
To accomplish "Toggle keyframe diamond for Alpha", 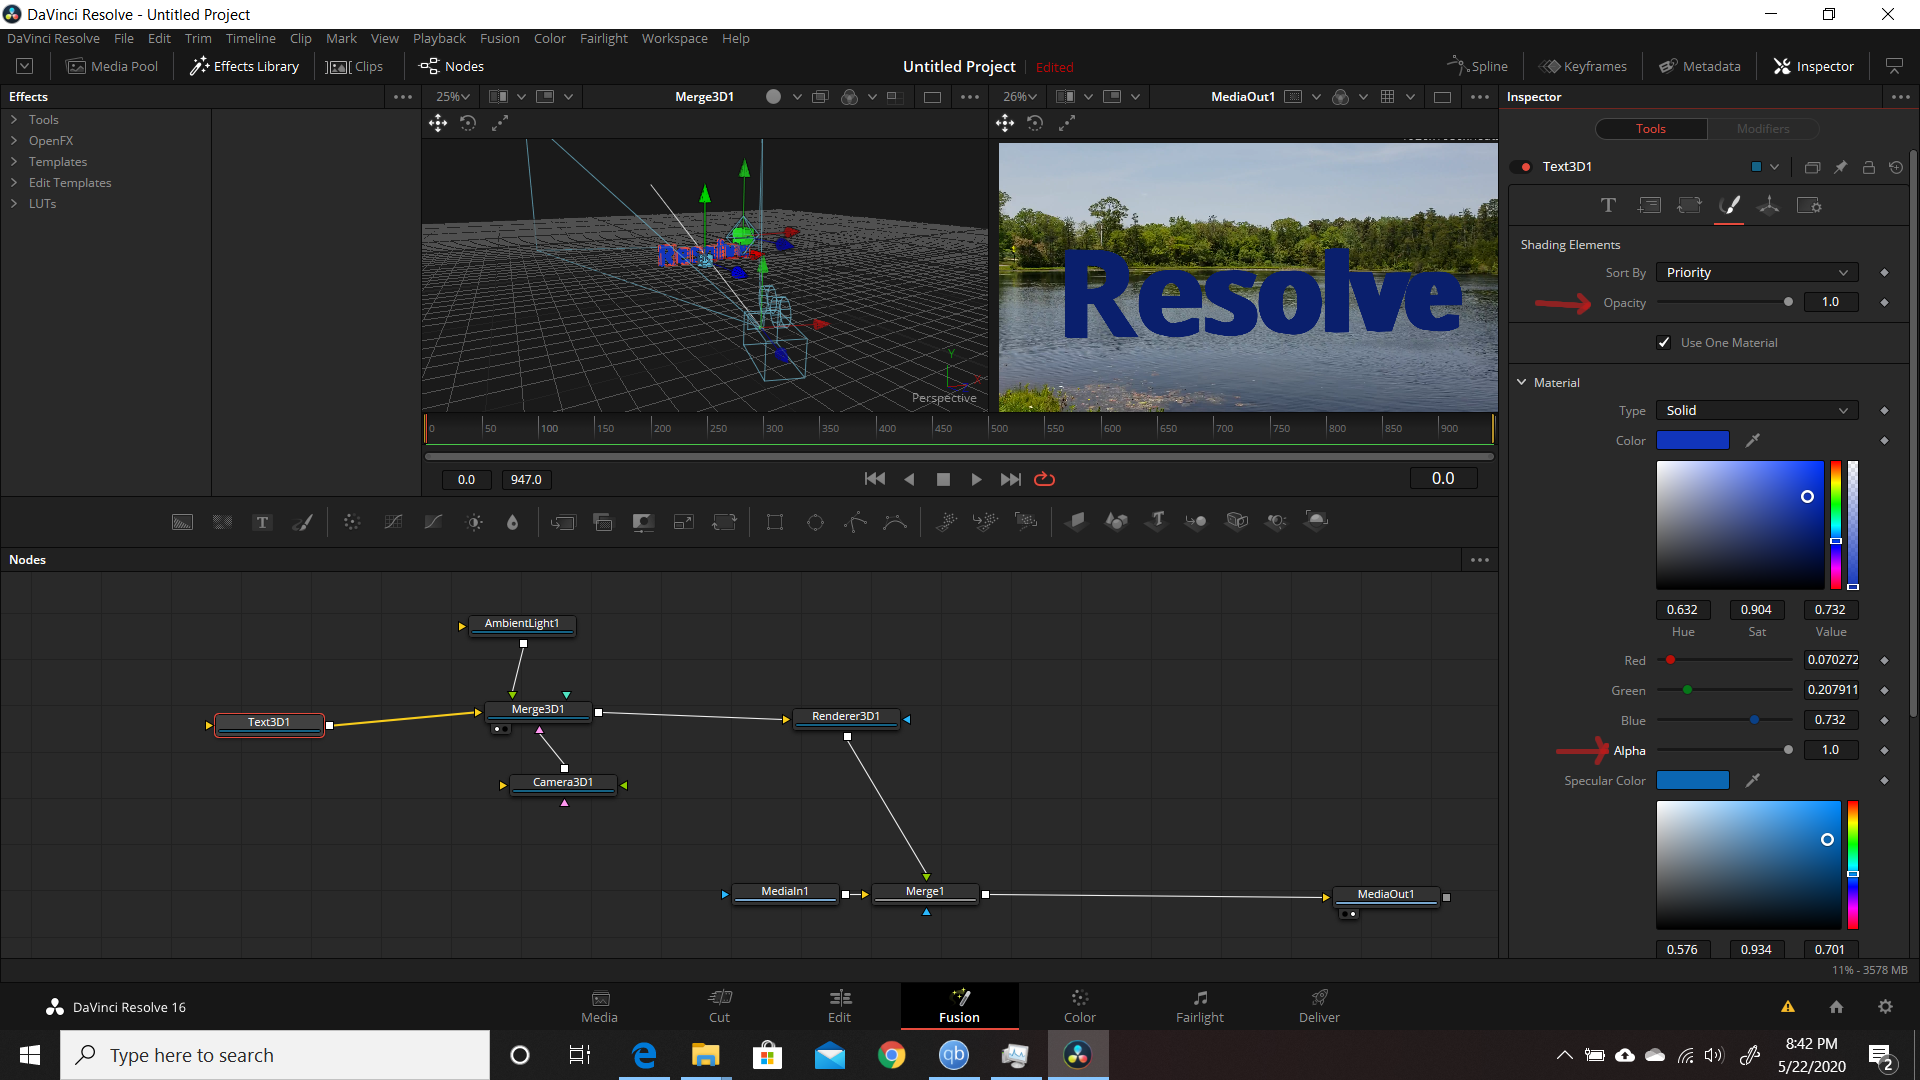I will [1884, 750].
